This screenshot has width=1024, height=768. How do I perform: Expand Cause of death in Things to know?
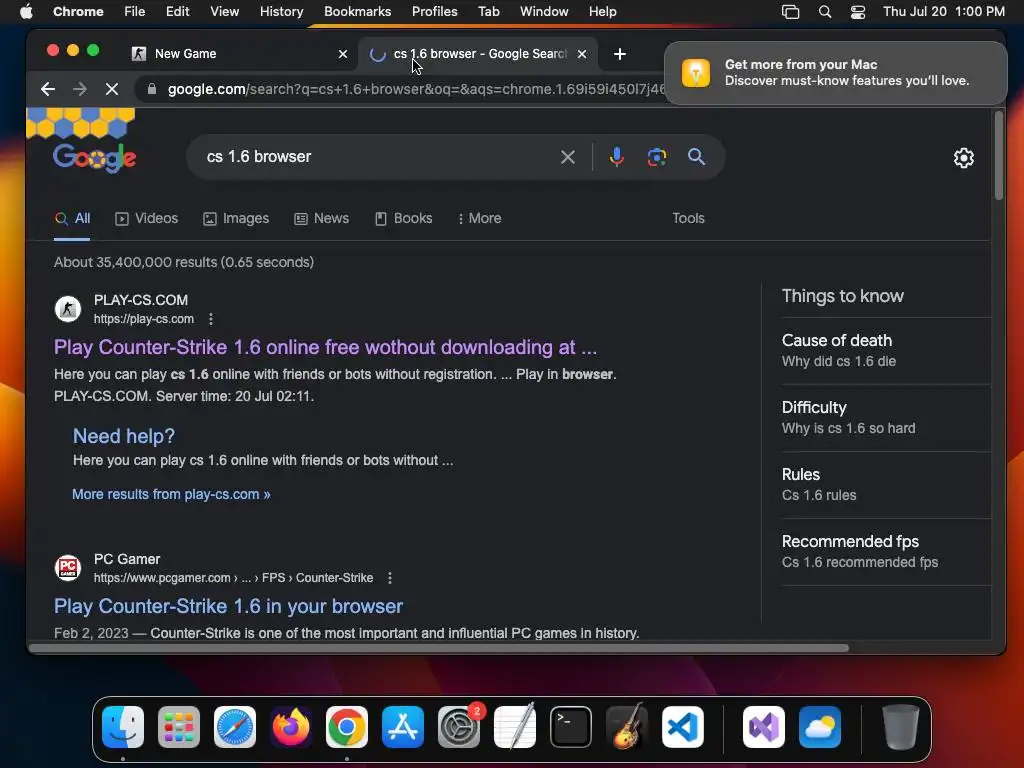pyautogui.click(x=886, y=351)
